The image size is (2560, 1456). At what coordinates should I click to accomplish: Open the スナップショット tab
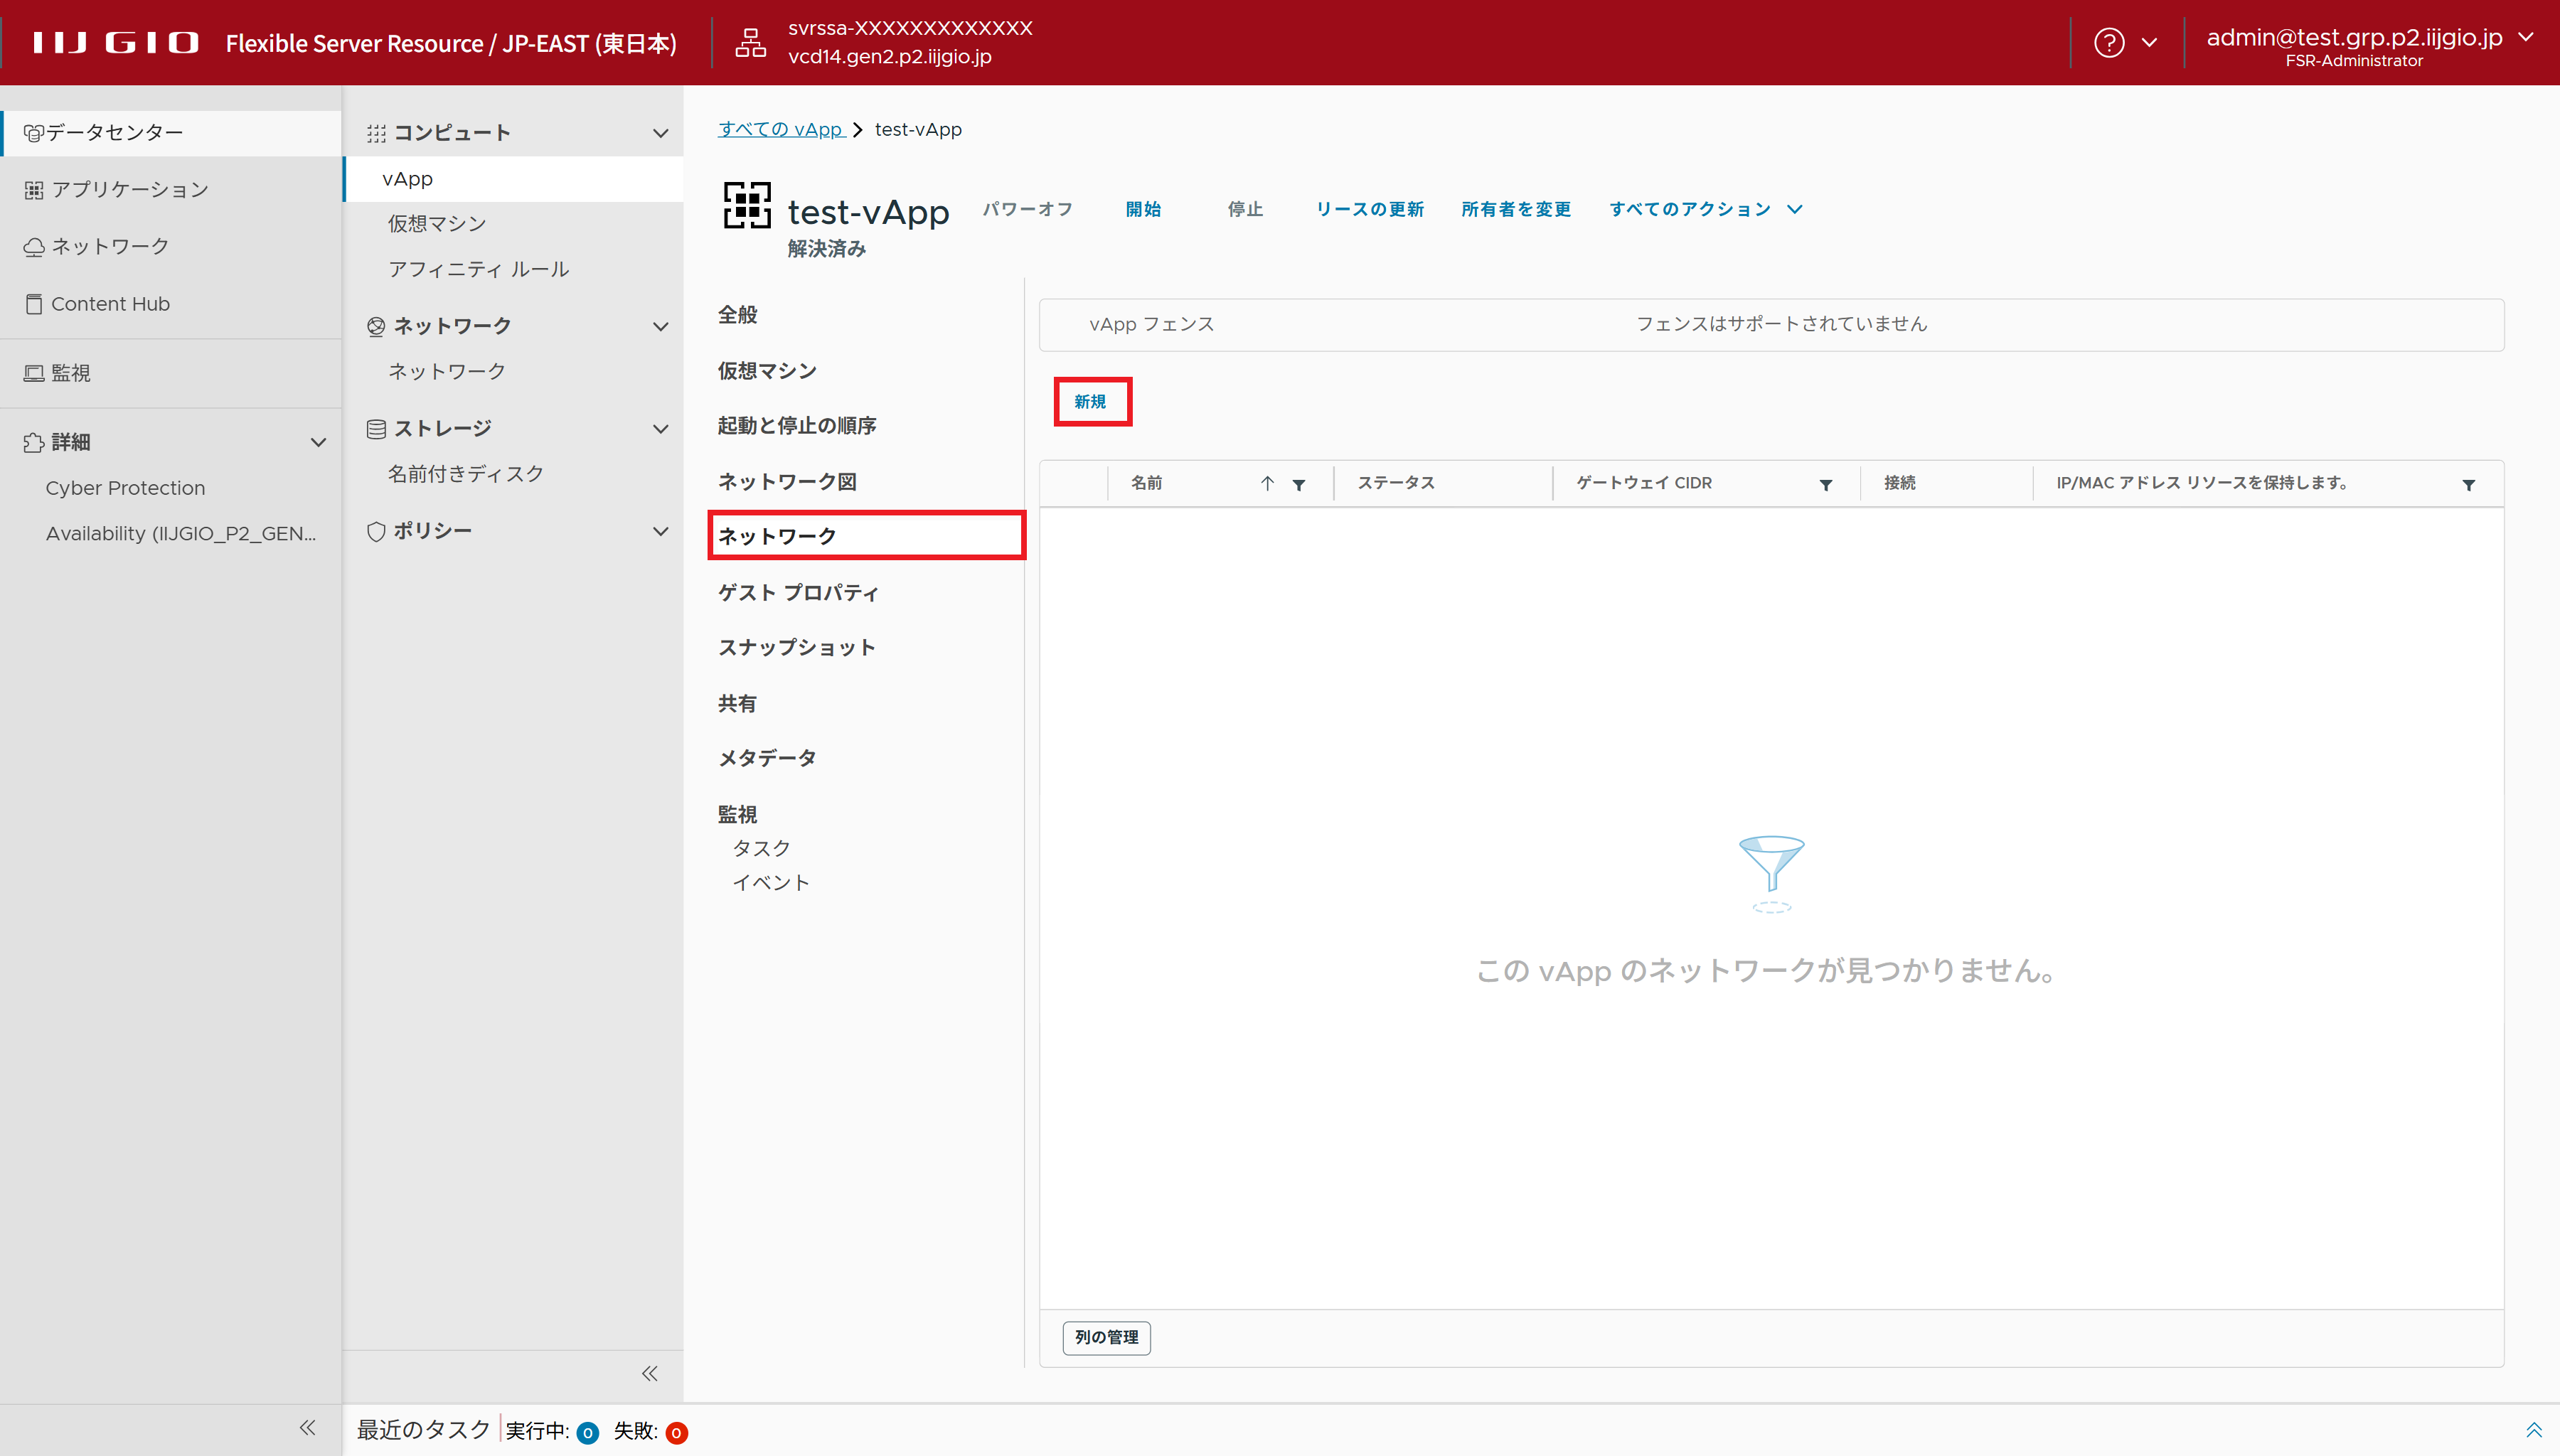(x=796, y=647)
